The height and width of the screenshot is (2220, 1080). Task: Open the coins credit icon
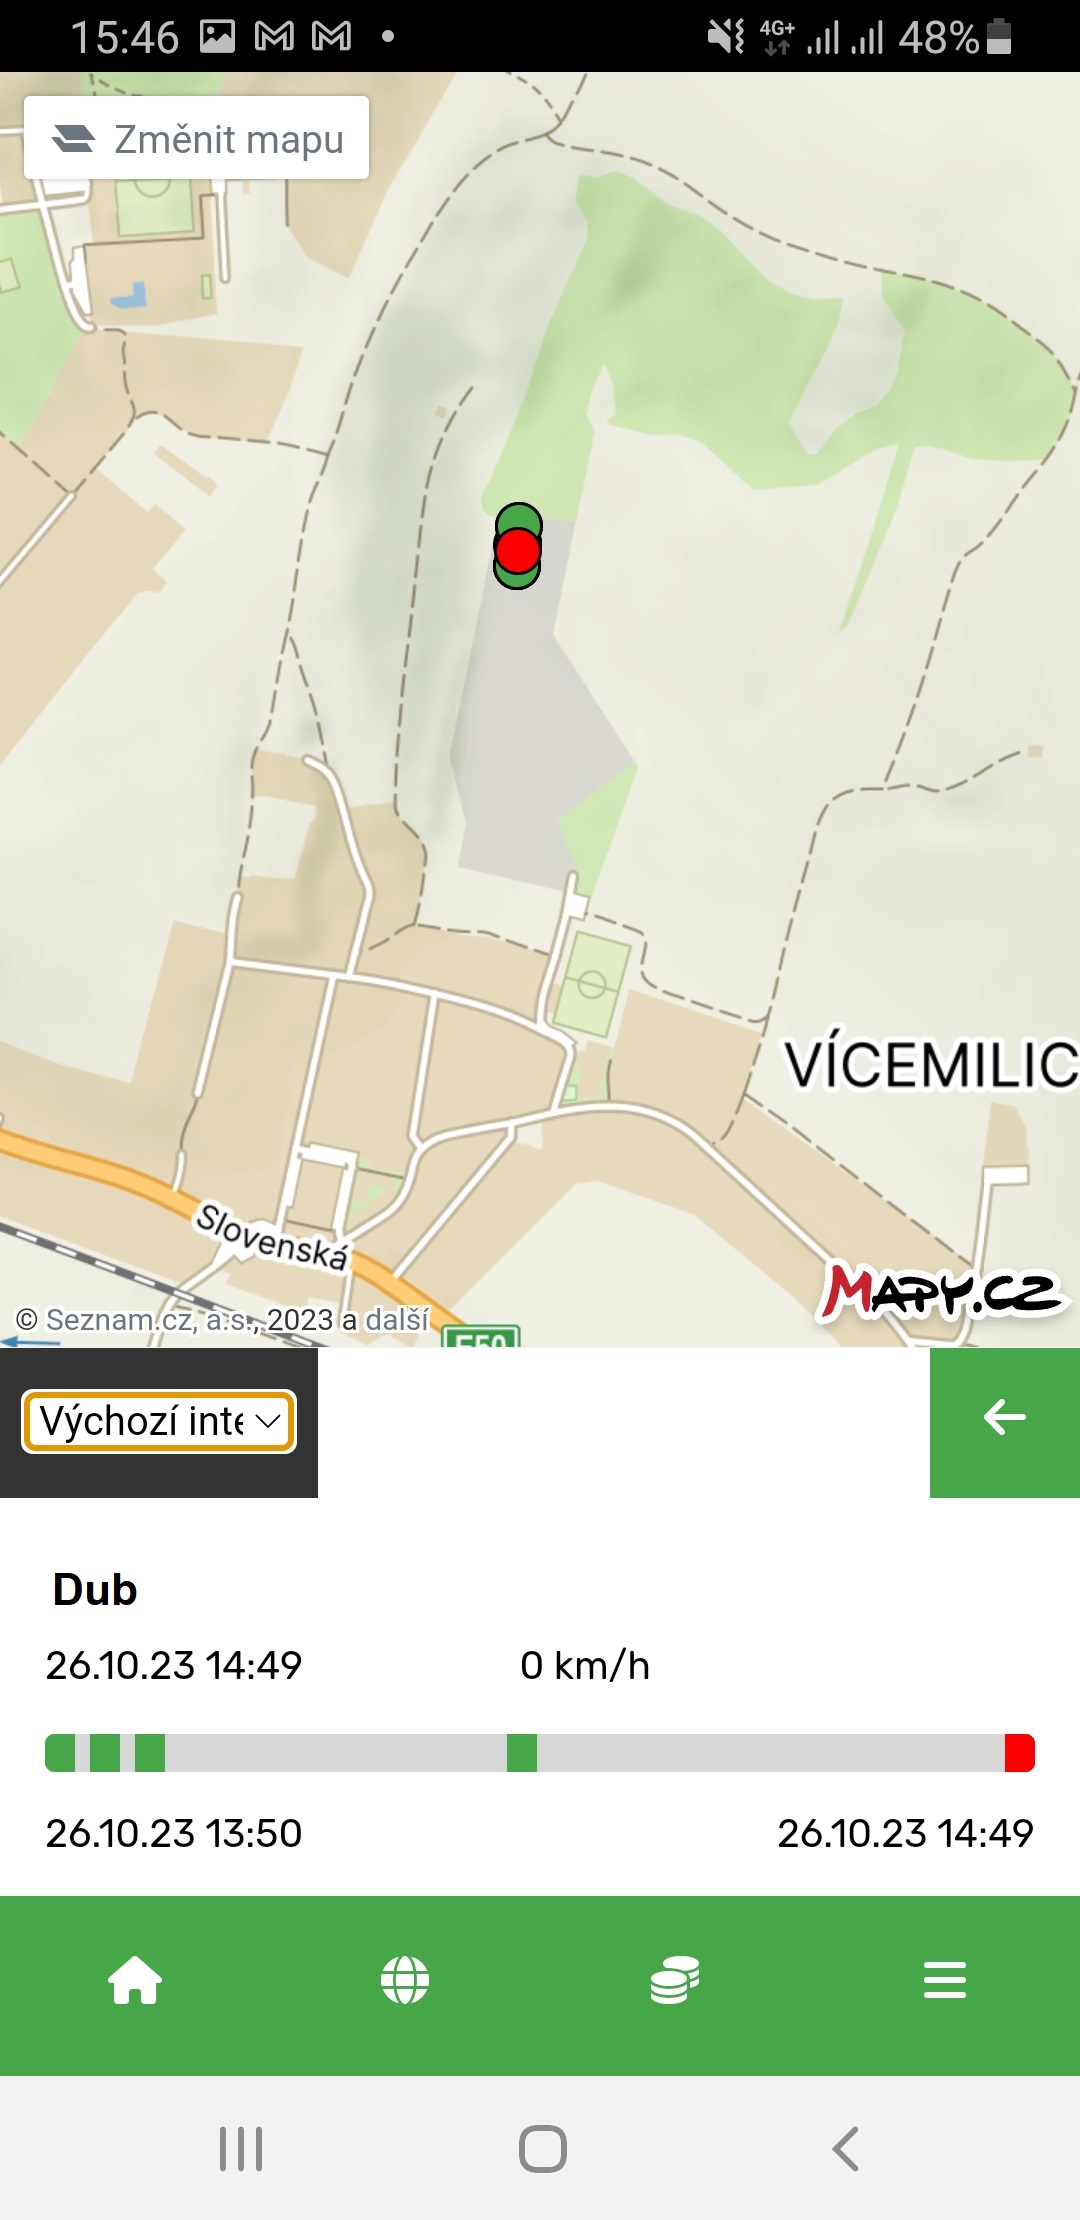click(675, 1980)
